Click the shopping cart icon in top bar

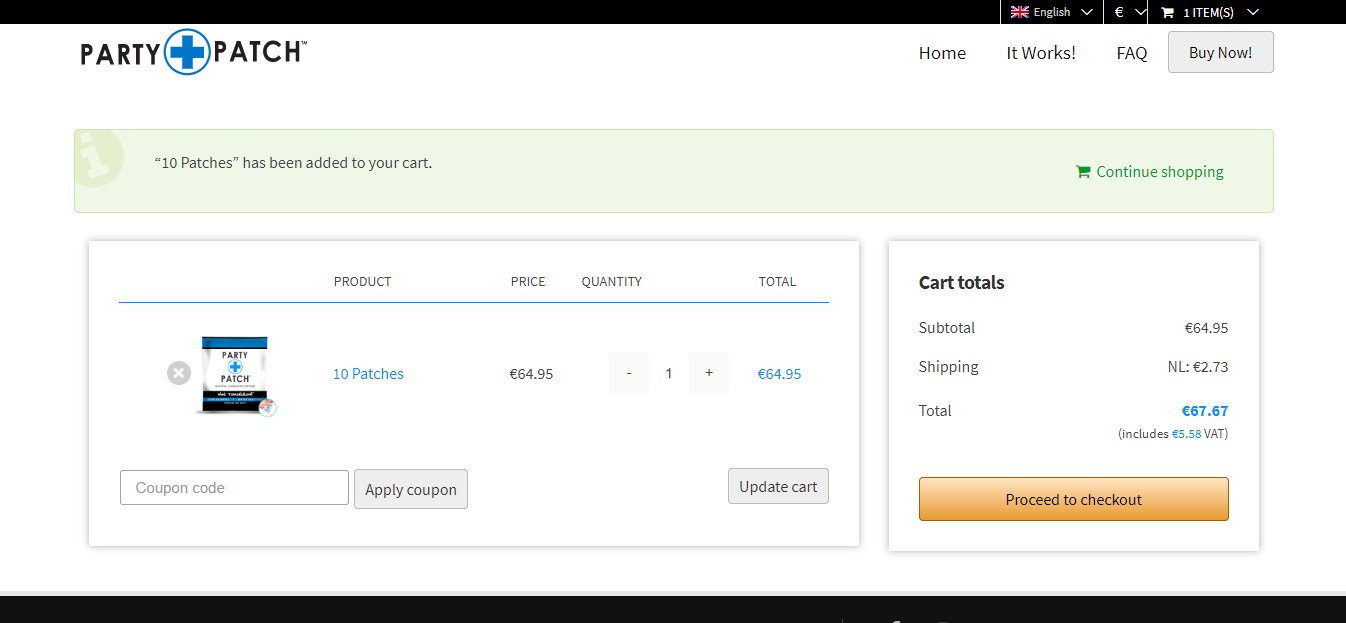(x=1167, y=13)
